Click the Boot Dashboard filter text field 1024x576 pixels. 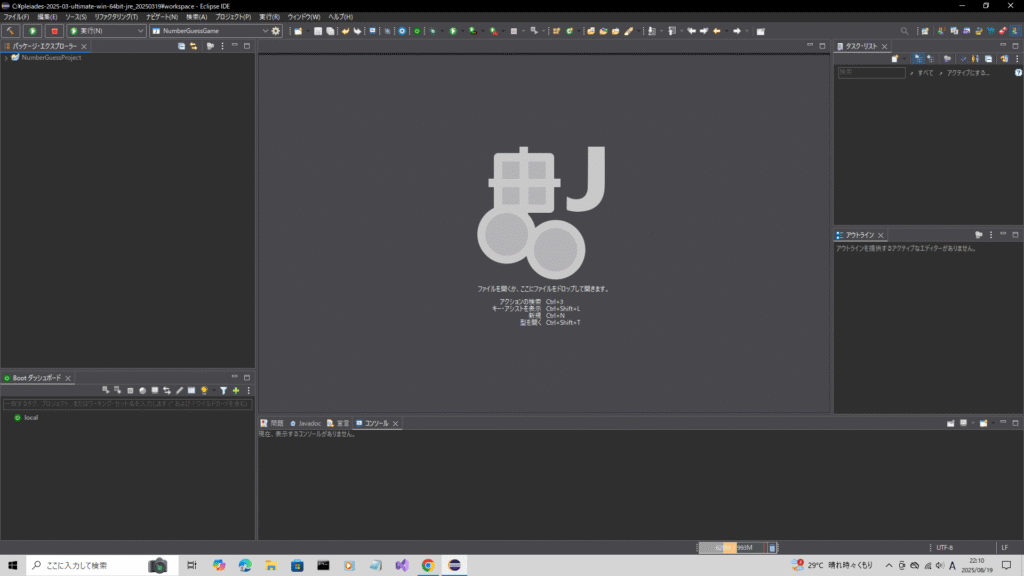coord(127,404)
